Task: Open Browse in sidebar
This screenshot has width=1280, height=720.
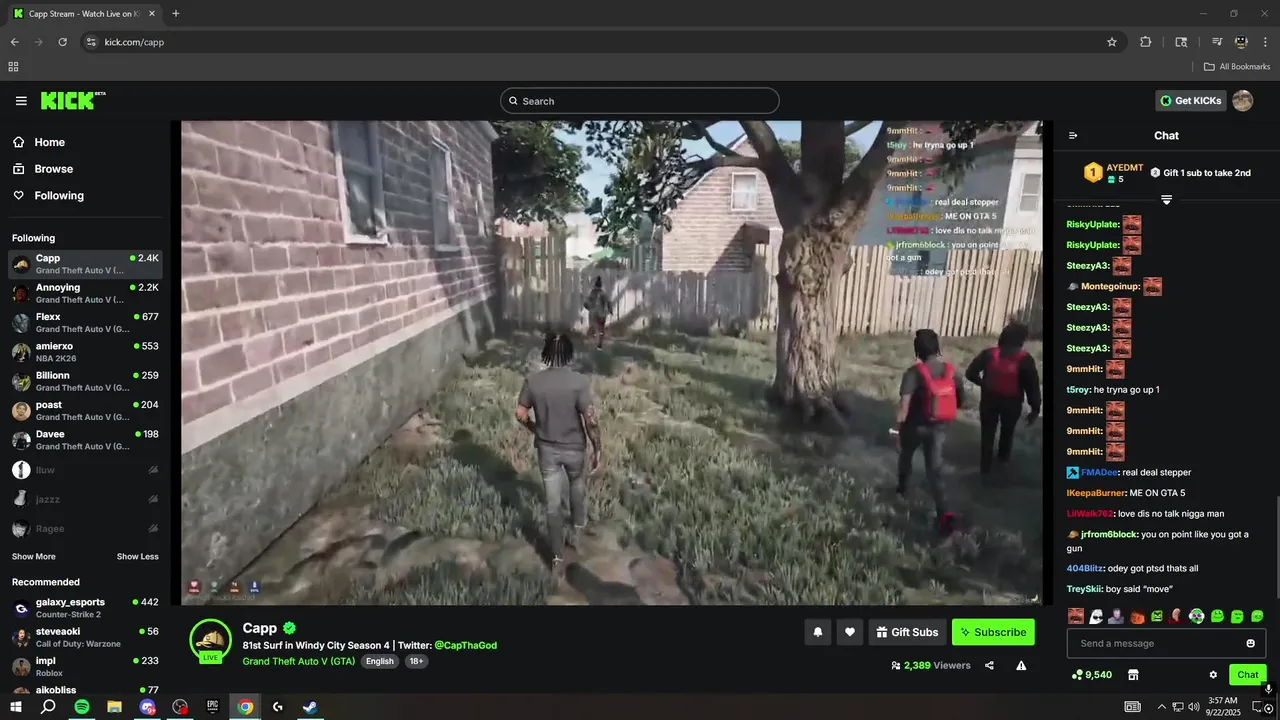Action: tap(43, 169)
